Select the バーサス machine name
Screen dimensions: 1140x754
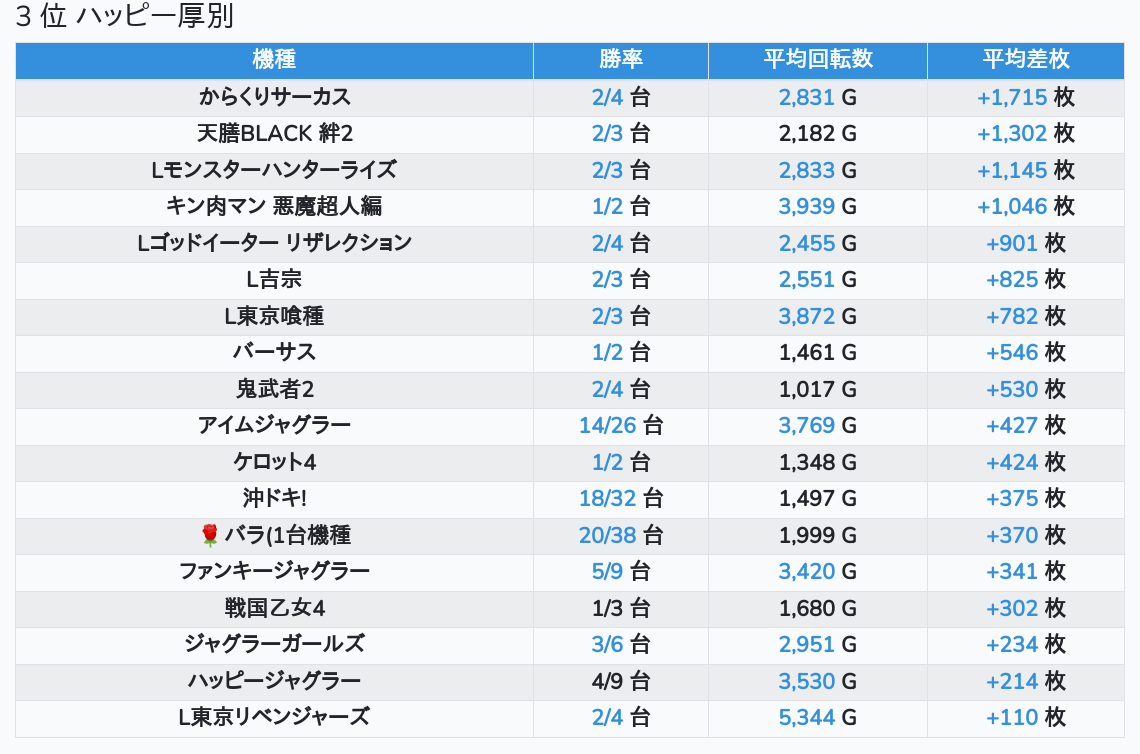[274, 353]
